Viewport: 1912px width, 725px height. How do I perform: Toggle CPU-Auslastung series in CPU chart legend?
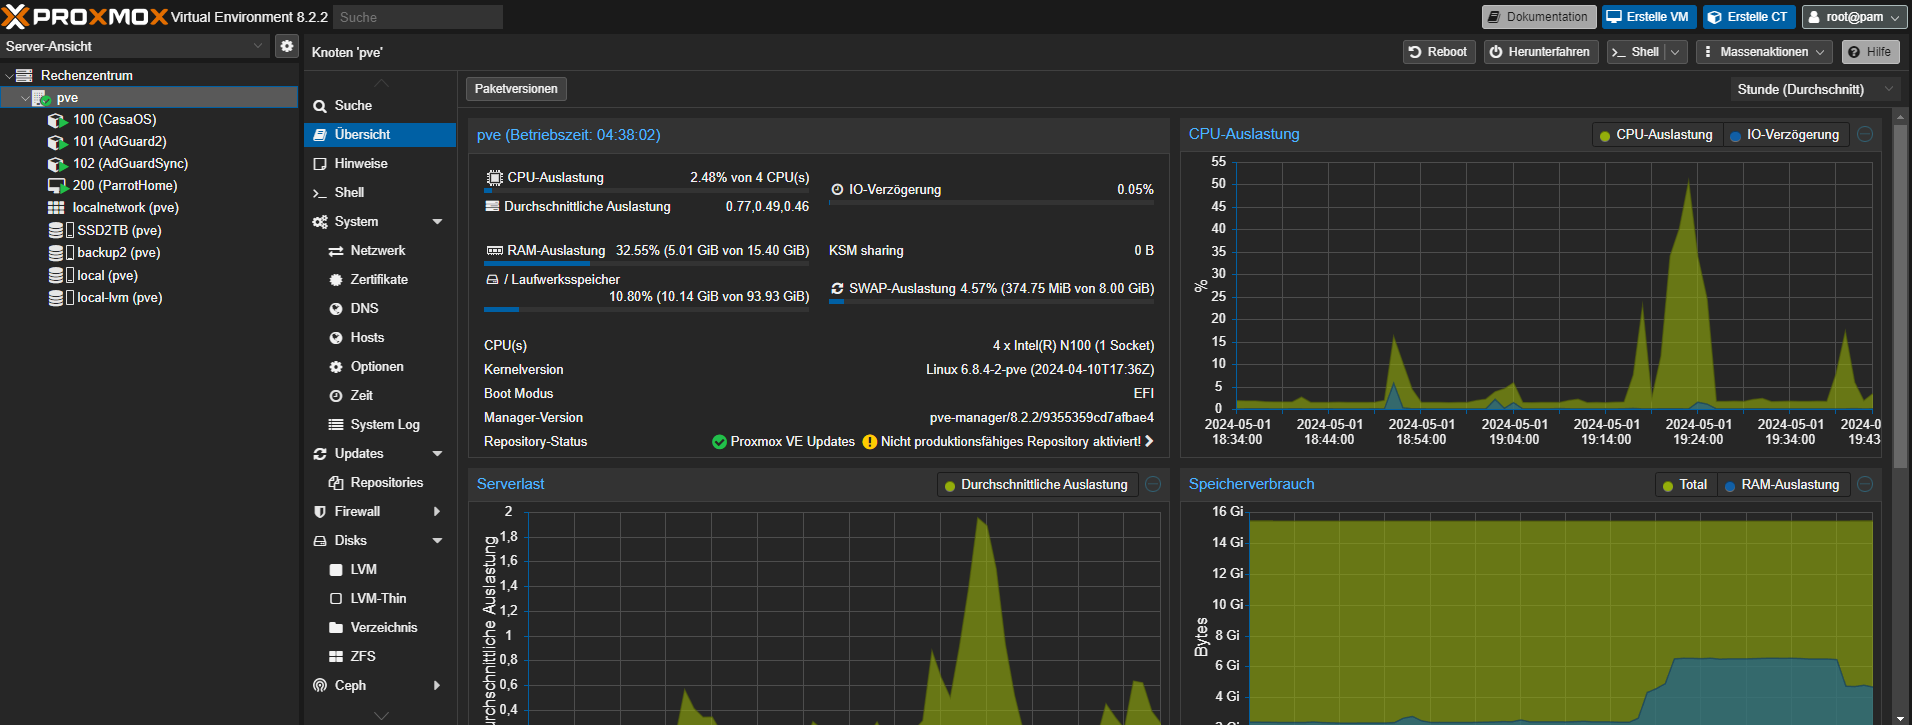[1656, 135]
